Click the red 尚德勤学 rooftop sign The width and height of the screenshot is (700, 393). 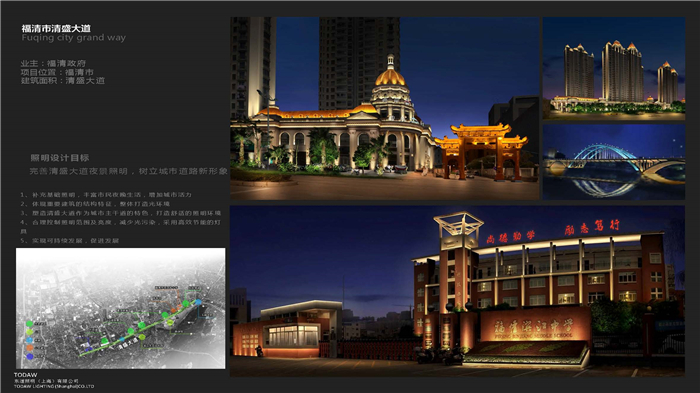(511, 237)
